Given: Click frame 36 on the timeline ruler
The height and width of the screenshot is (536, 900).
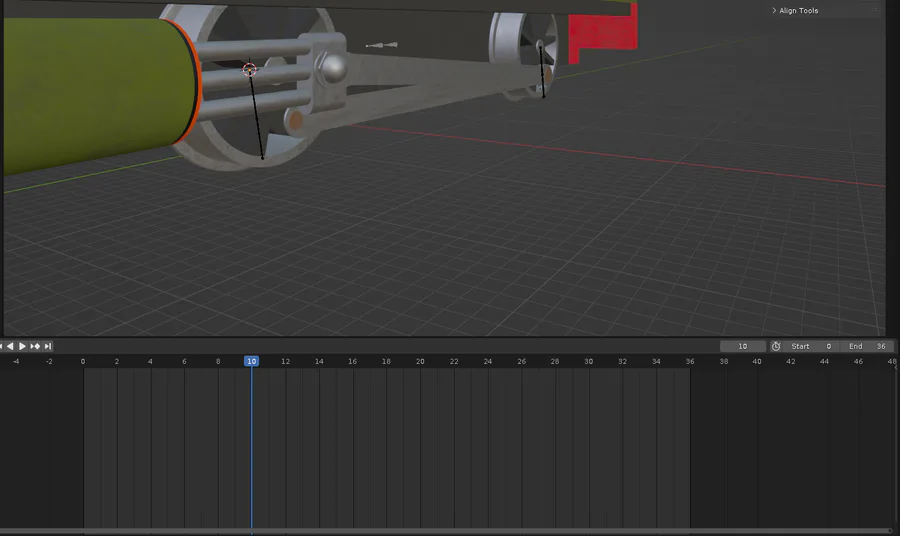Looking at the screenshot, I should click(x=690, y=361).
